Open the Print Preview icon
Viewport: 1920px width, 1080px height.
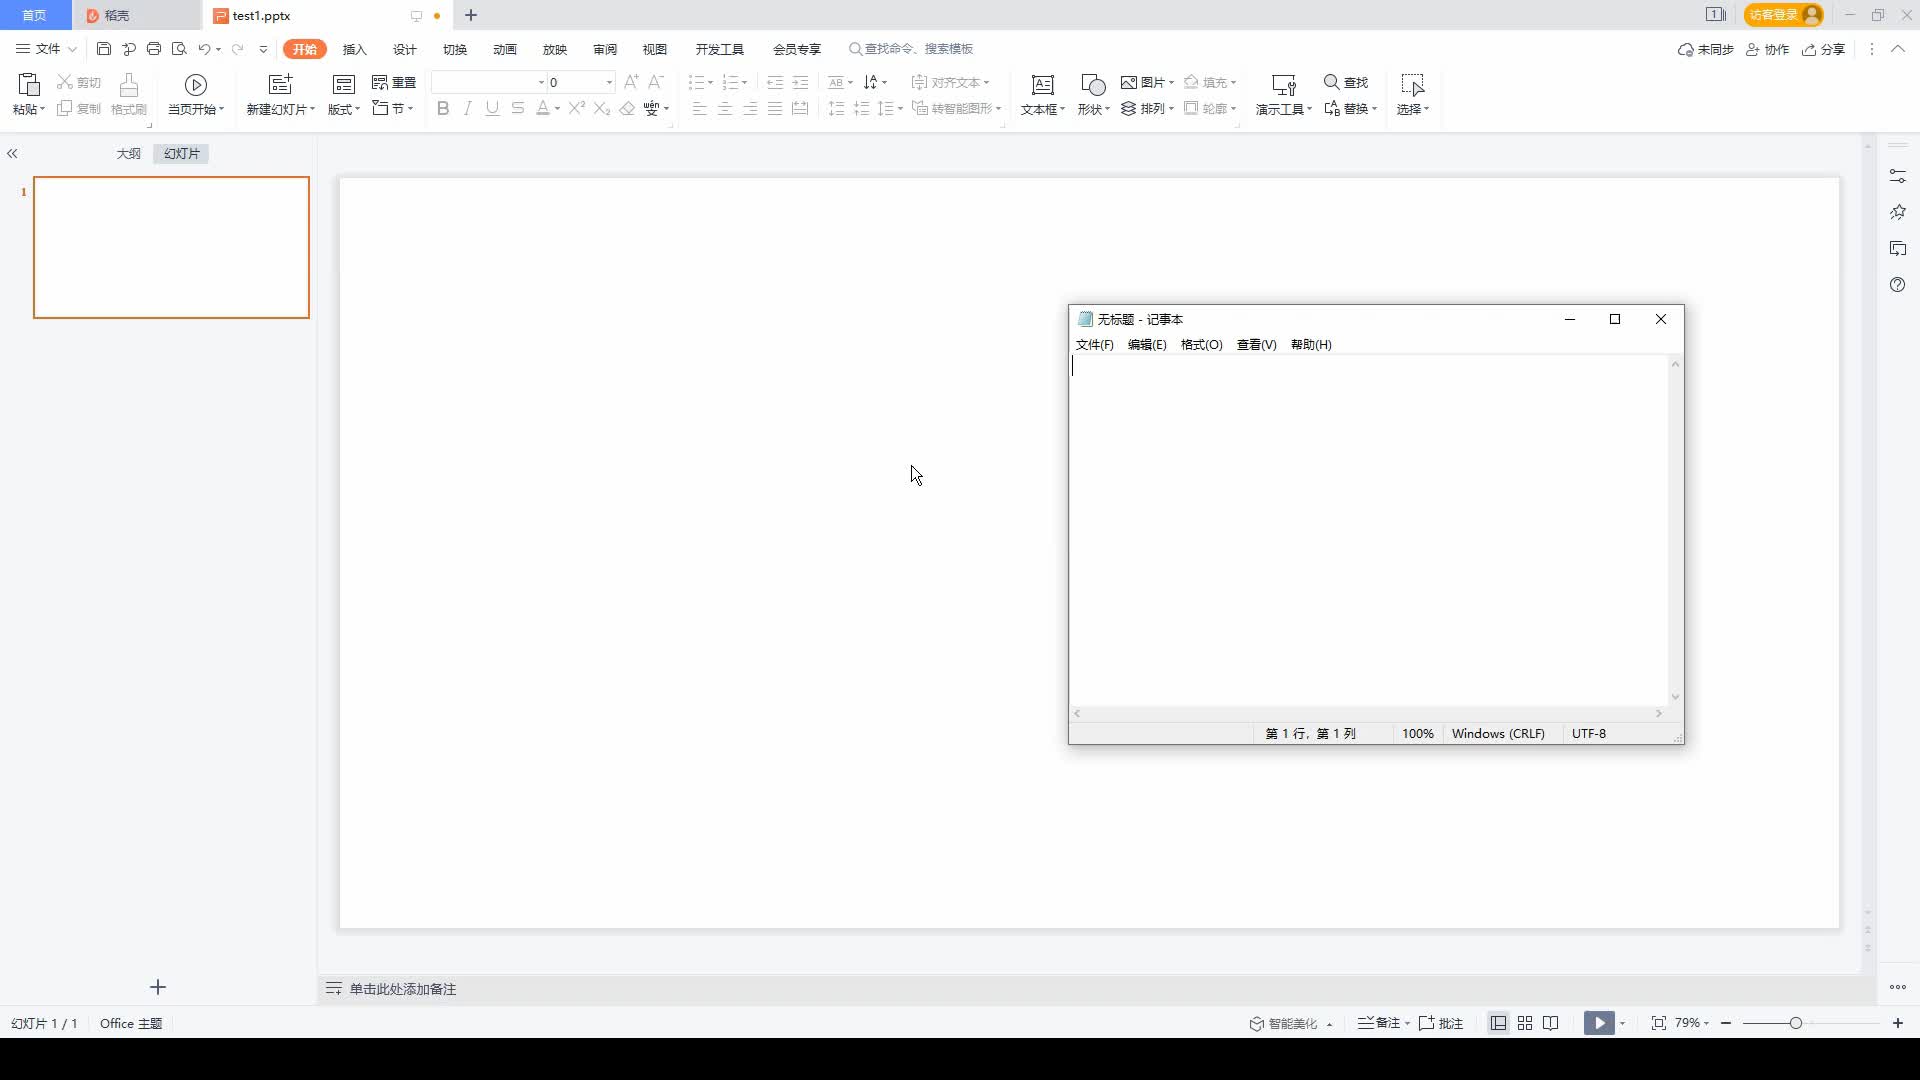179,49
